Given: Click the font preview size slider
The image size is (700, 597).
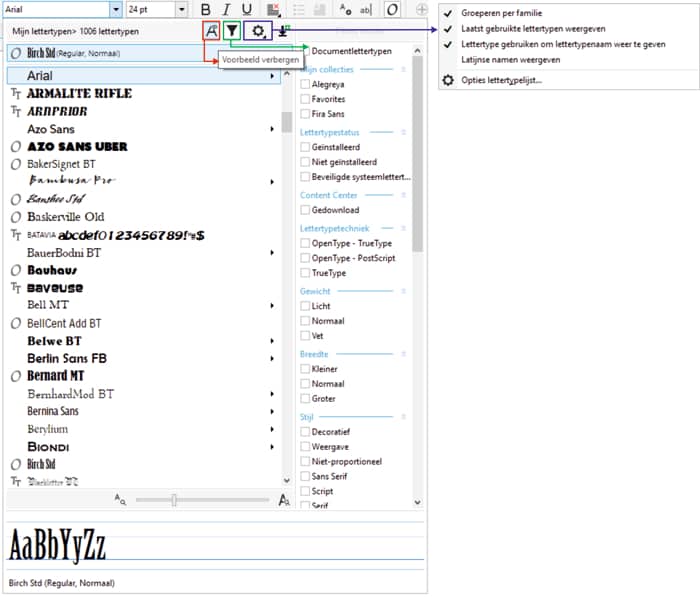Looking at the screenshot, I should [x=174, y=499].
